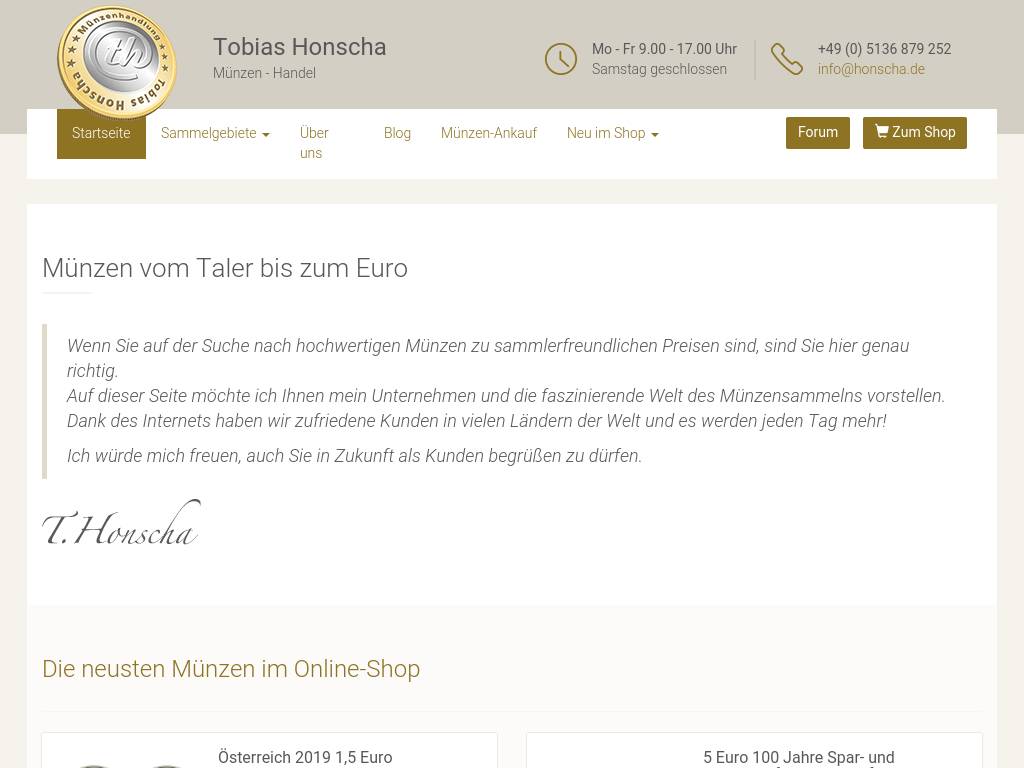Screen dimensions: 1024x768
Task: Email info@honscha.de via the link
Action: click(x=871, y=69)
